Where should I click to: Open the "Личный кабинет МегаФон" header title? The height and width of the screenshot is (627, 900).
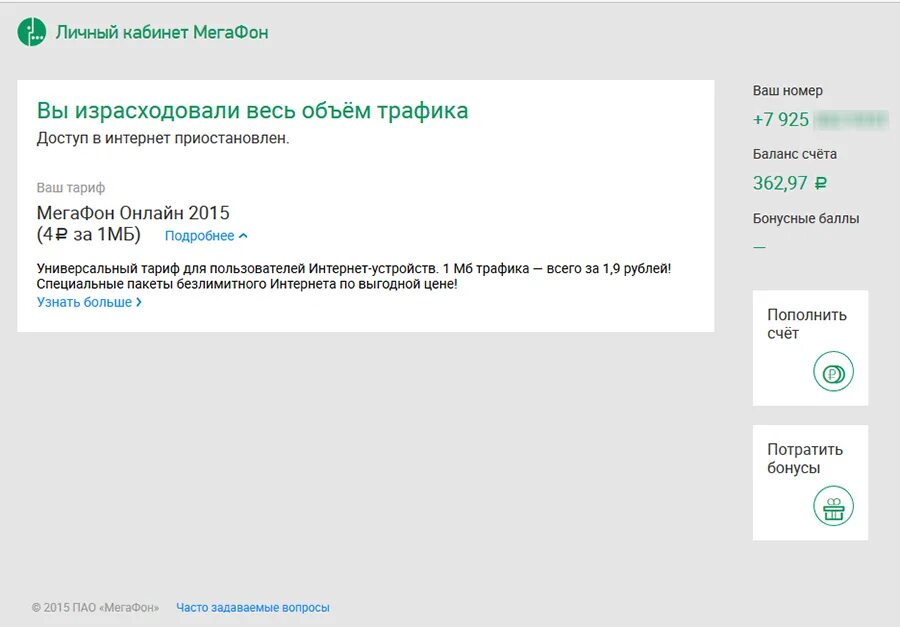coord(162,32)
